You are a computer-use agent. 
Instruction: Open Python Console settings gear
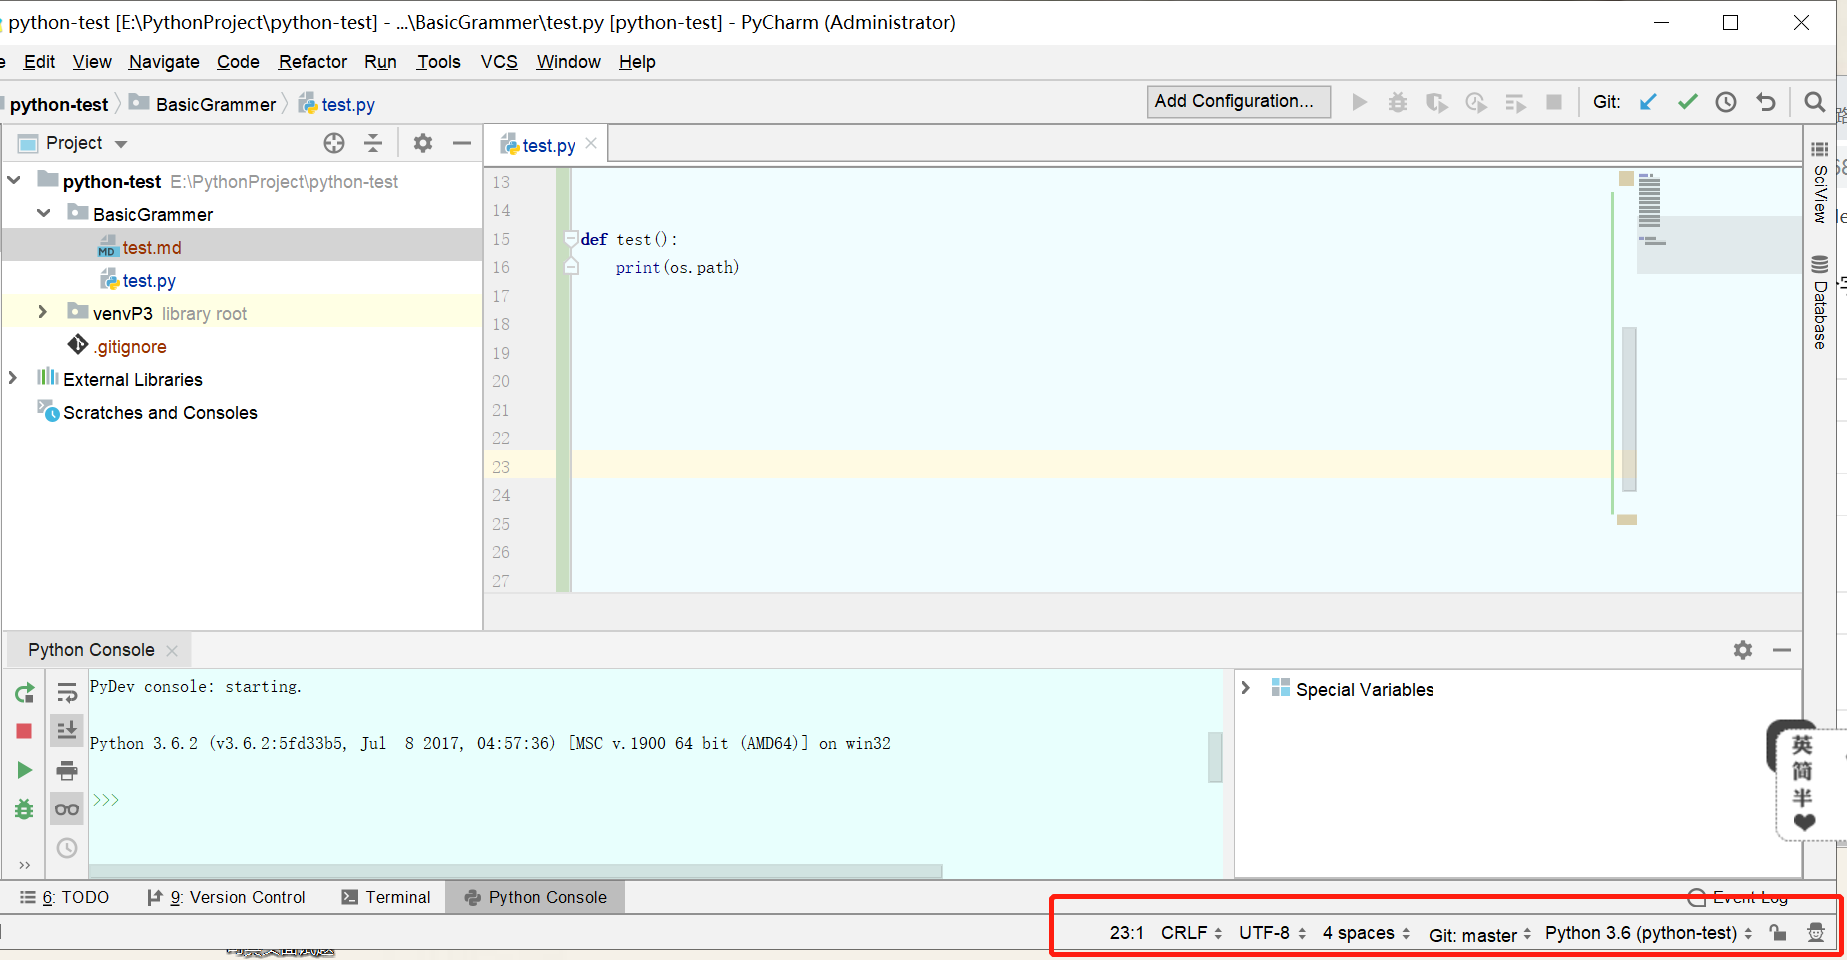[1743, 650]
